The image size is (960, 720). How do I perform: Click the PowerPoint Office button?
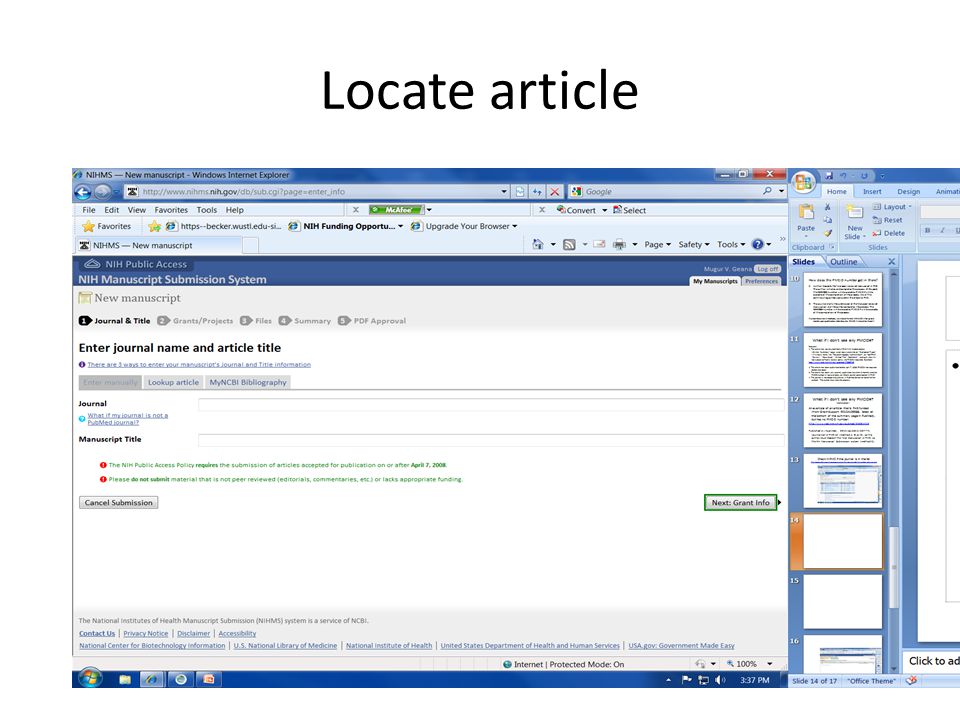803,182
